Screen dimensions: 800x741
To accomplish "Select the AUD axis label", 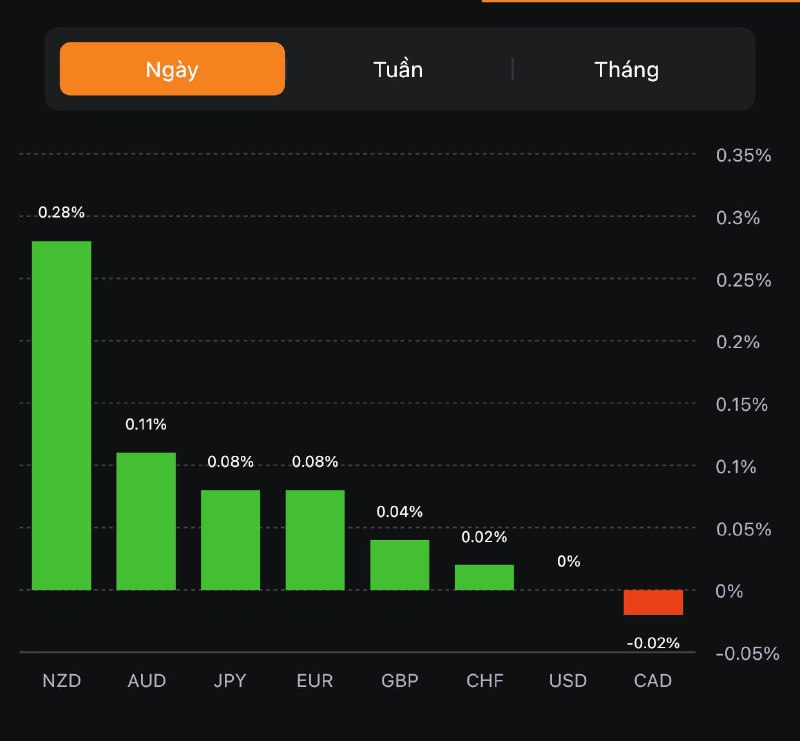I will 147,681.
